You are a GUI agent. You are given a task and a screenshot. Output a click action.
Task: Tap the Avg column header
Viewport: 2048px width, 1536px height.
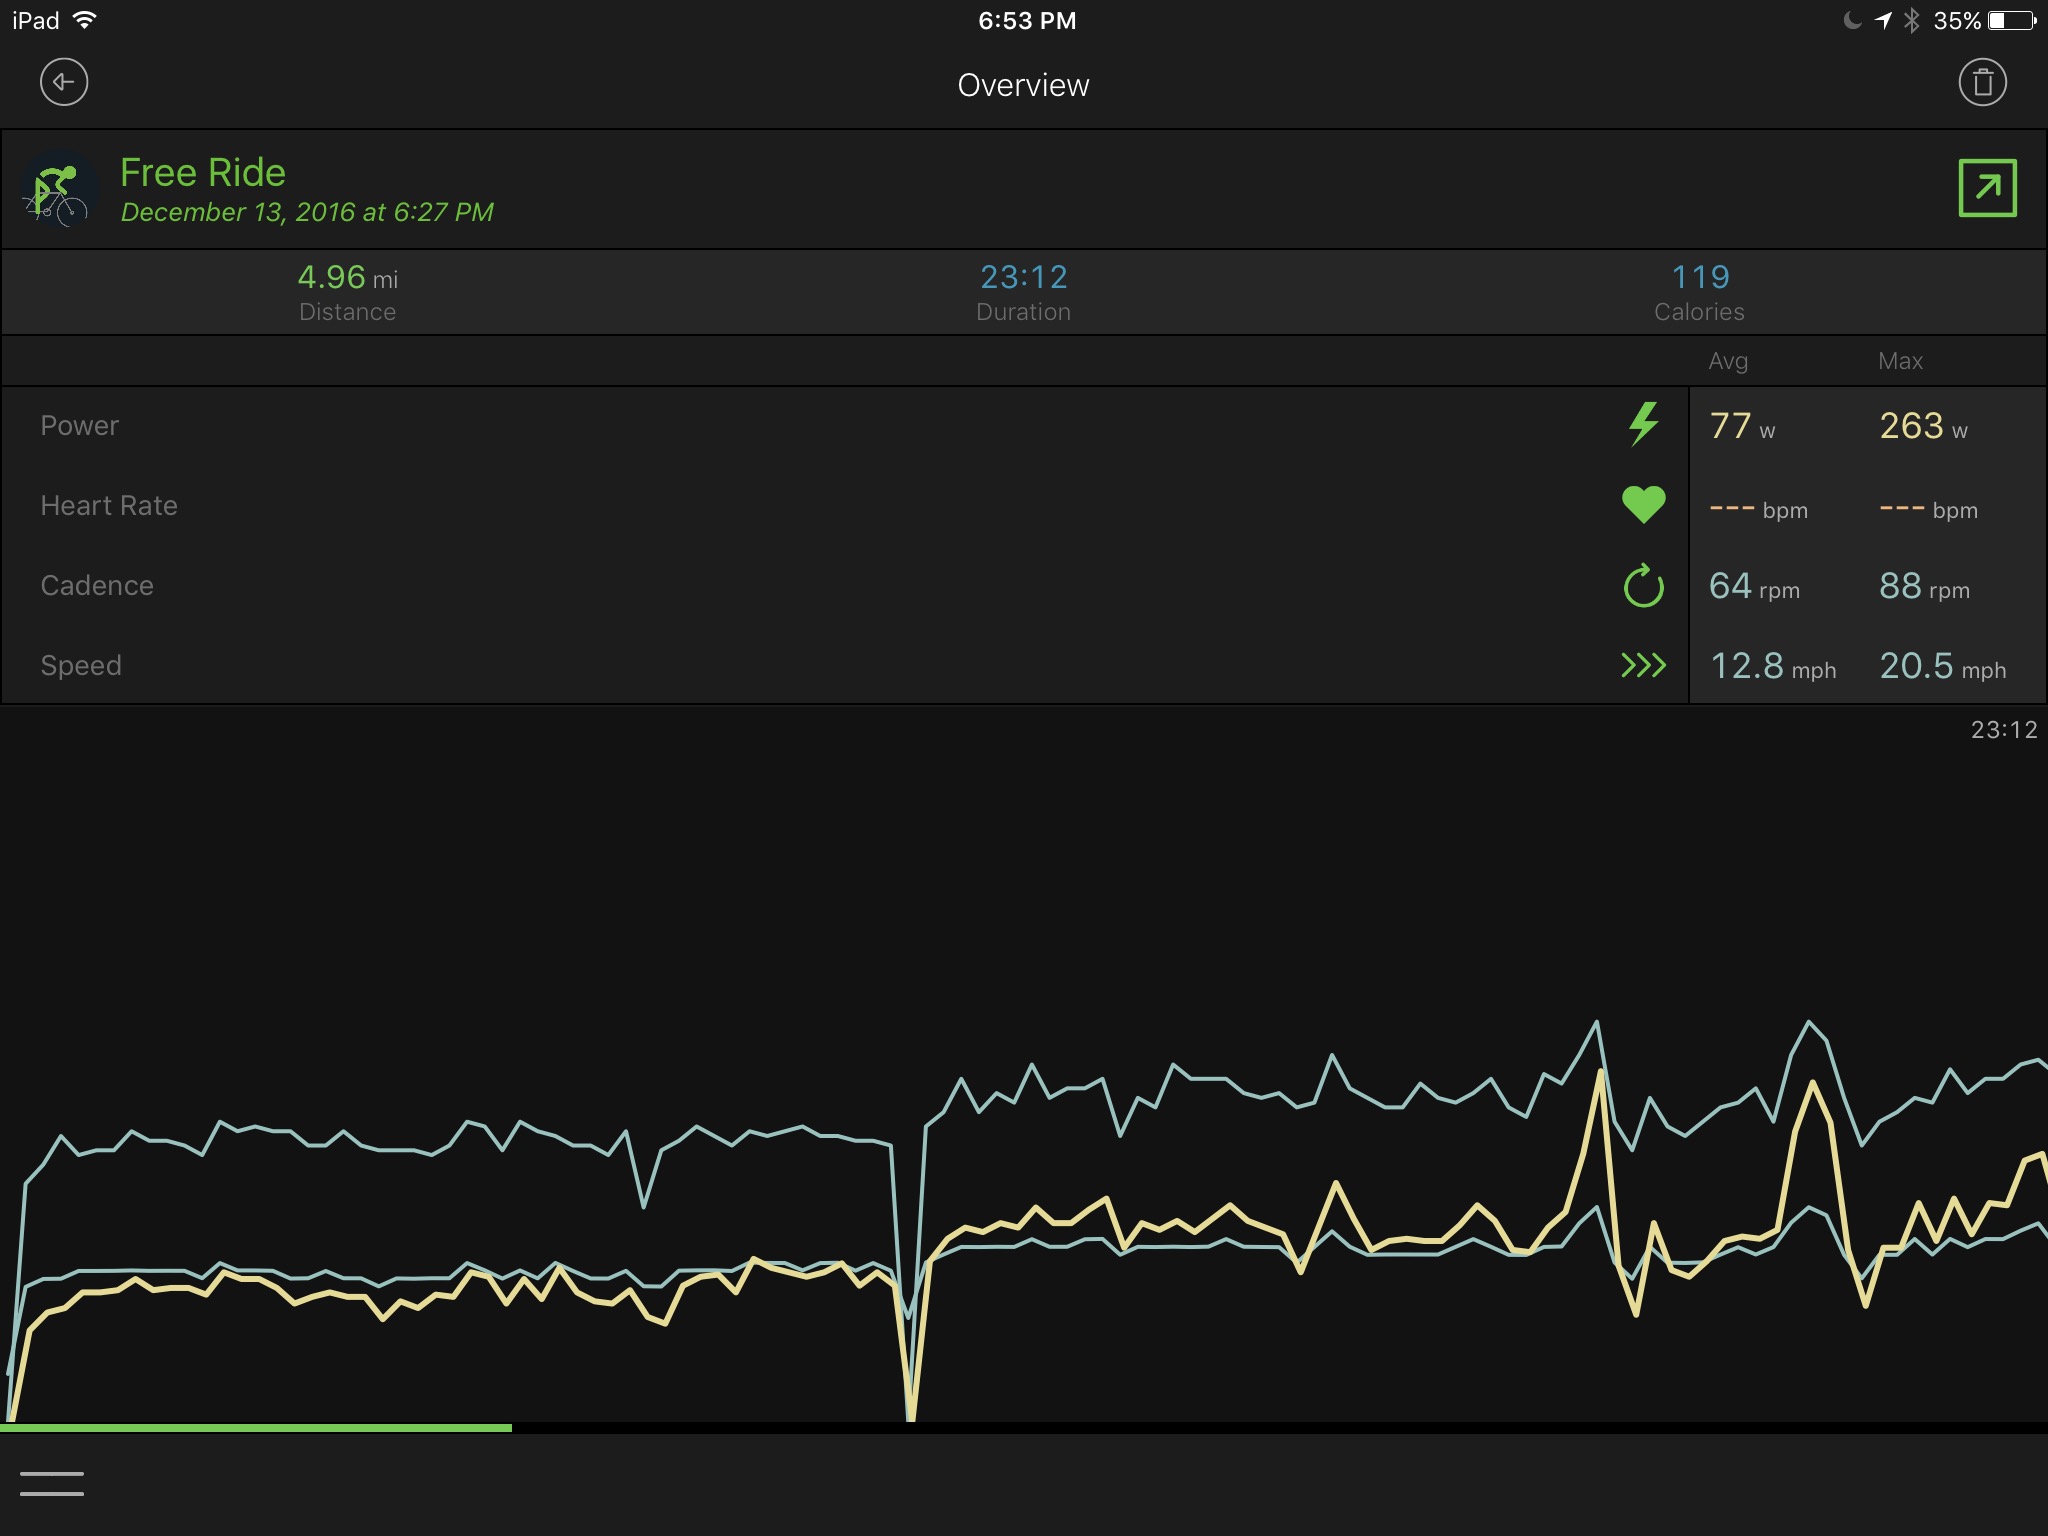(1728, 361)
